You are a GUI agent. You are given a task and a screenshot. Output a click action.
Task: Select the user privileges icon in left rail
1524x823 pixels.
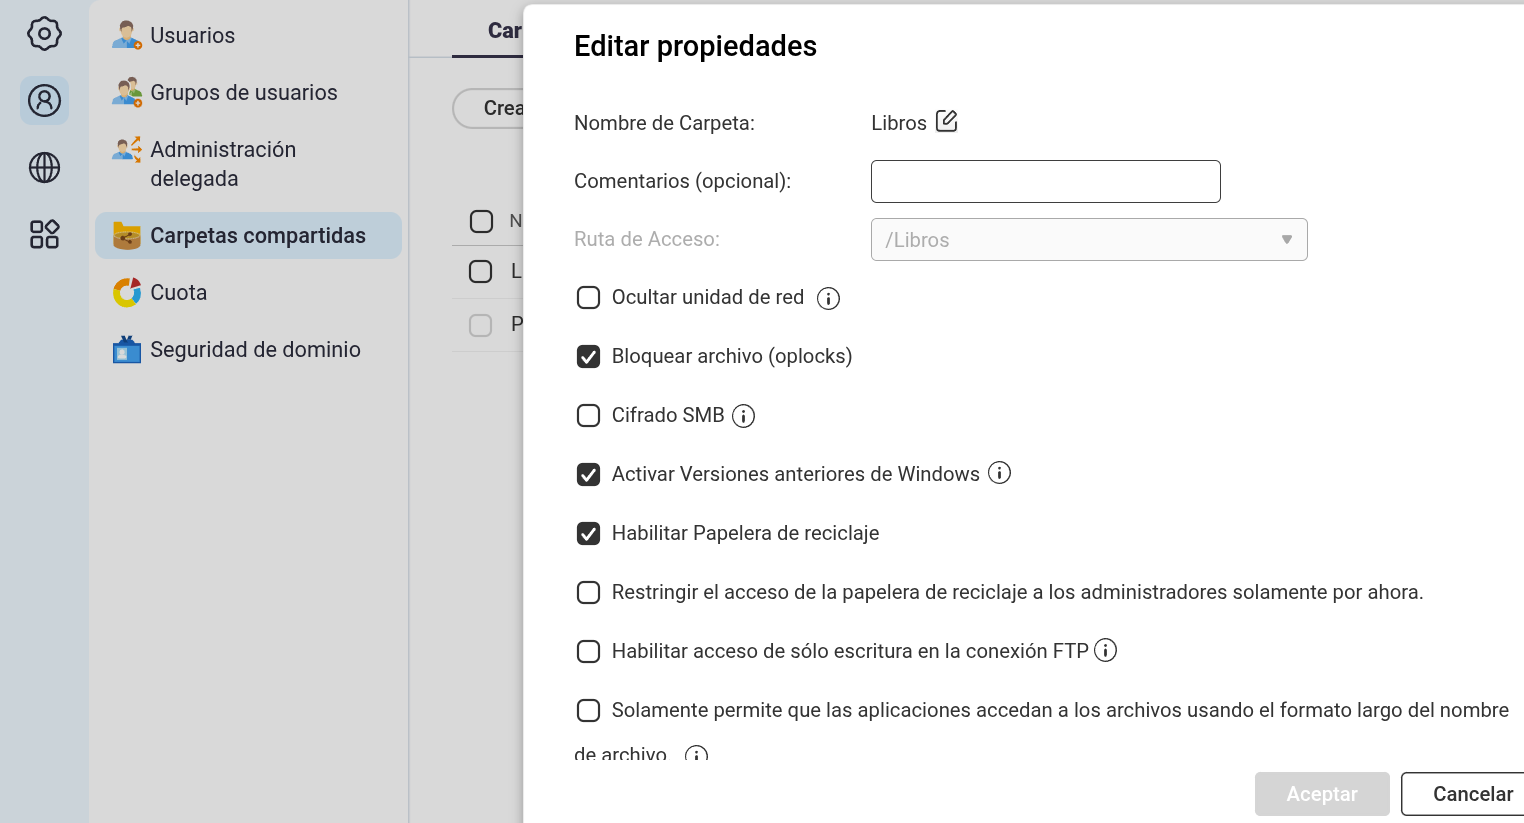tap(44, 101)
